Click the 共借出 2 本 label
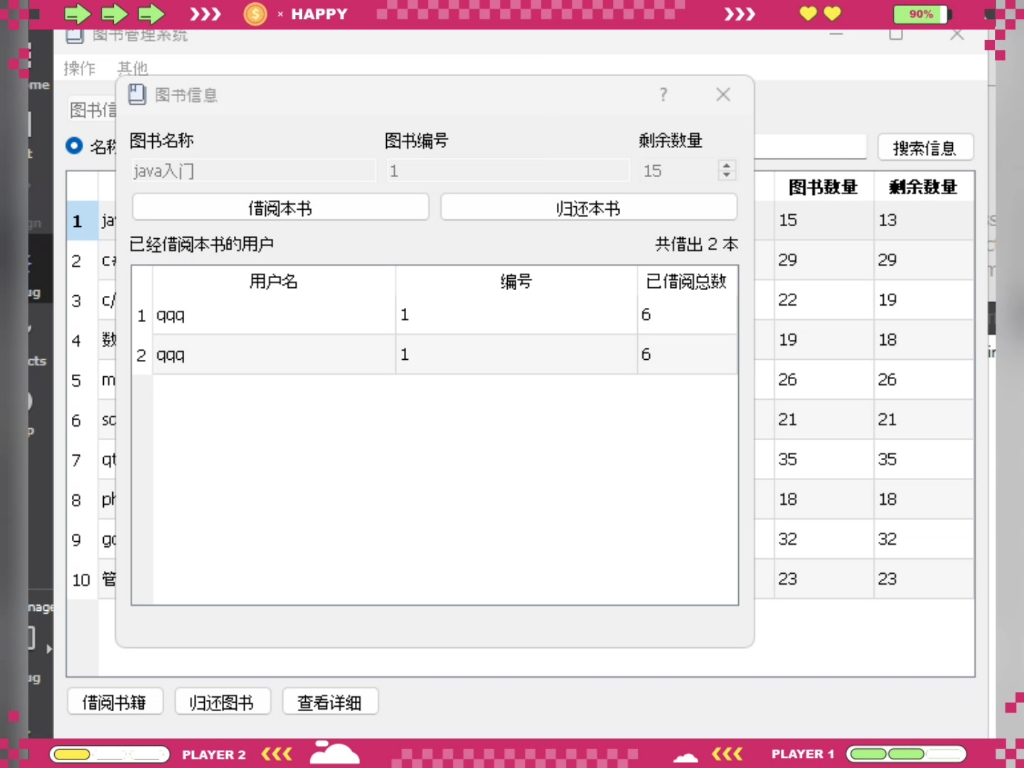 point(696,244)
